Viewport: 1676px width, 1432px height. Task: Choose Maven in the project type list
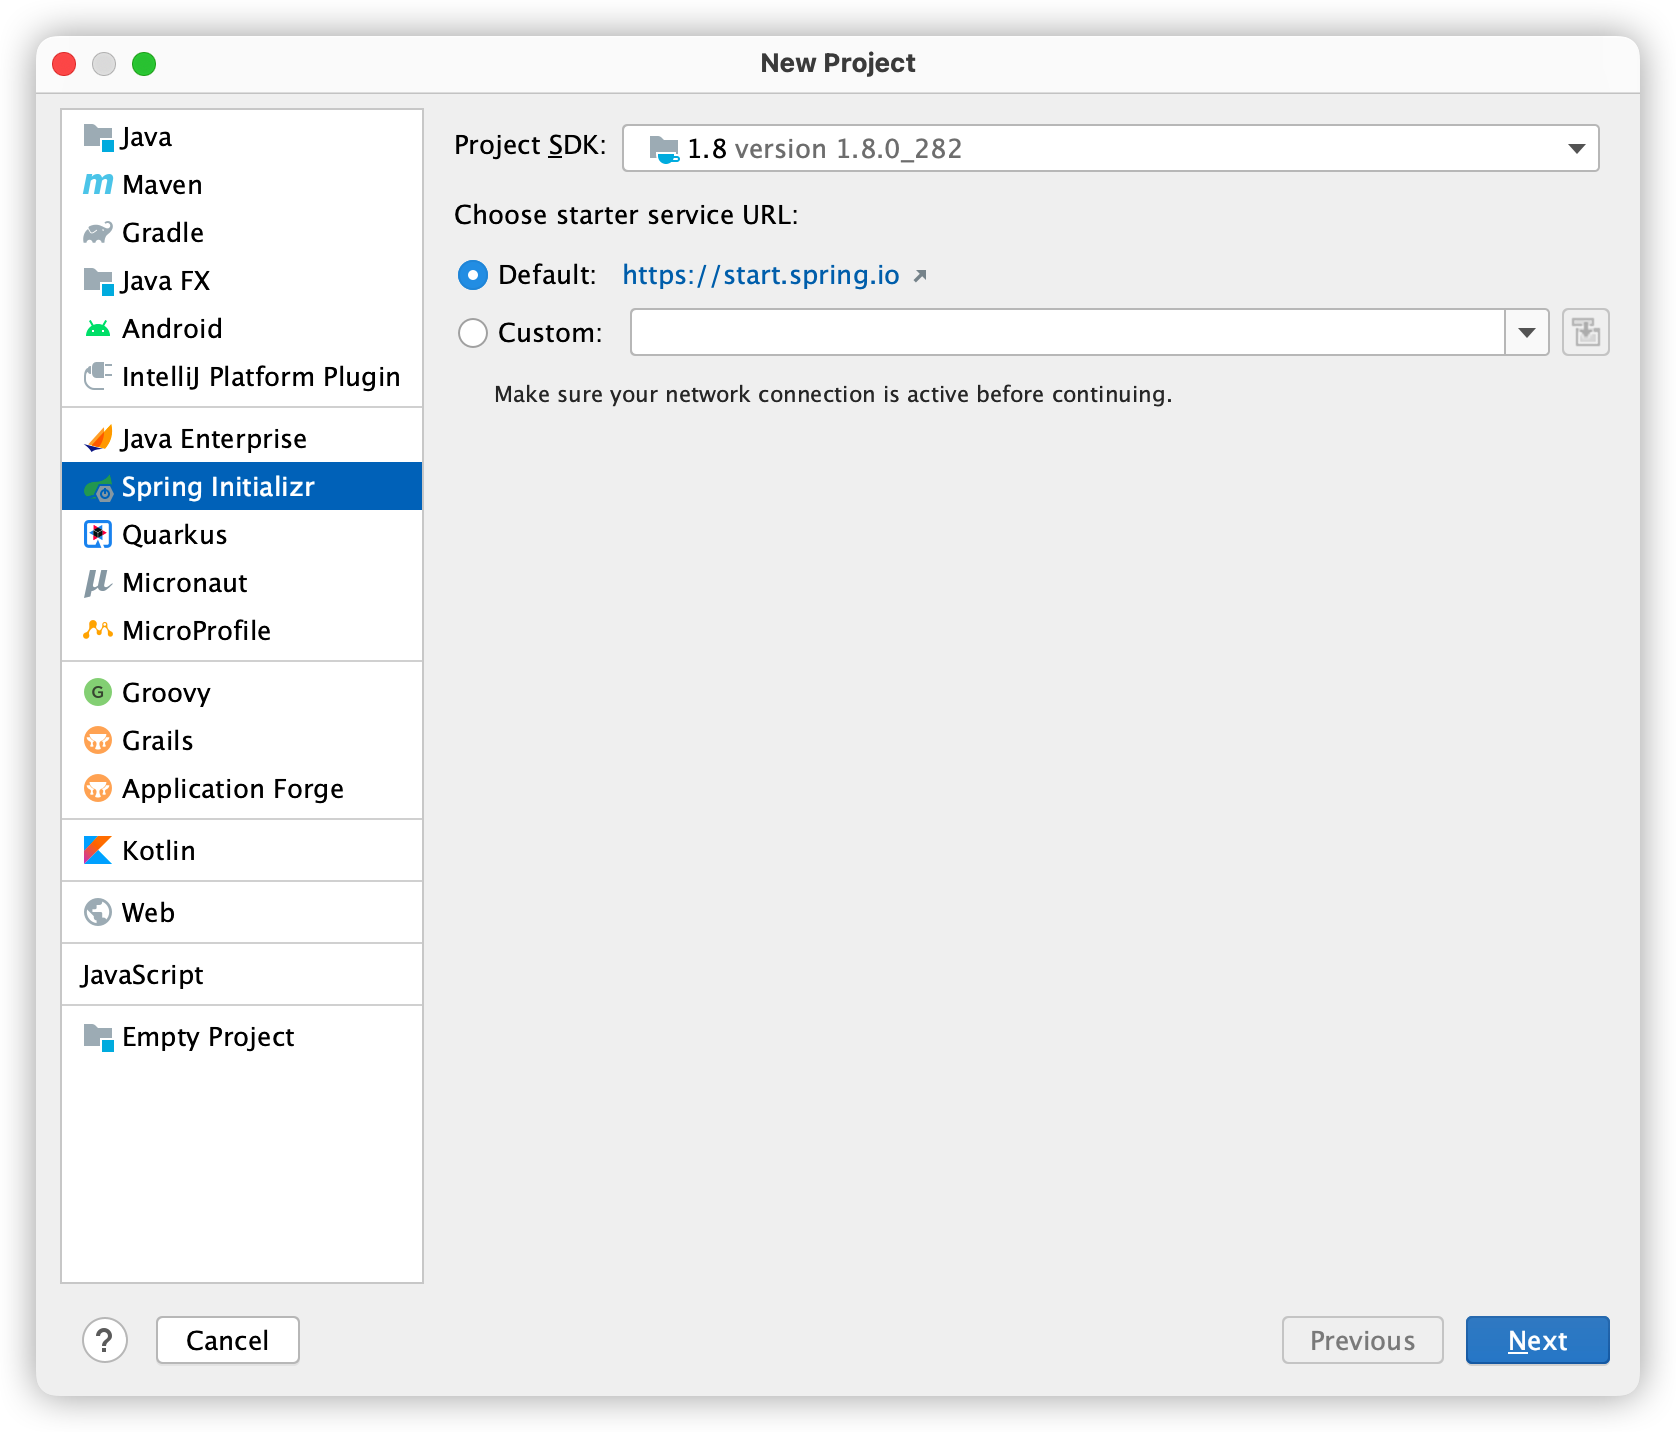click(x=242, y=185)
